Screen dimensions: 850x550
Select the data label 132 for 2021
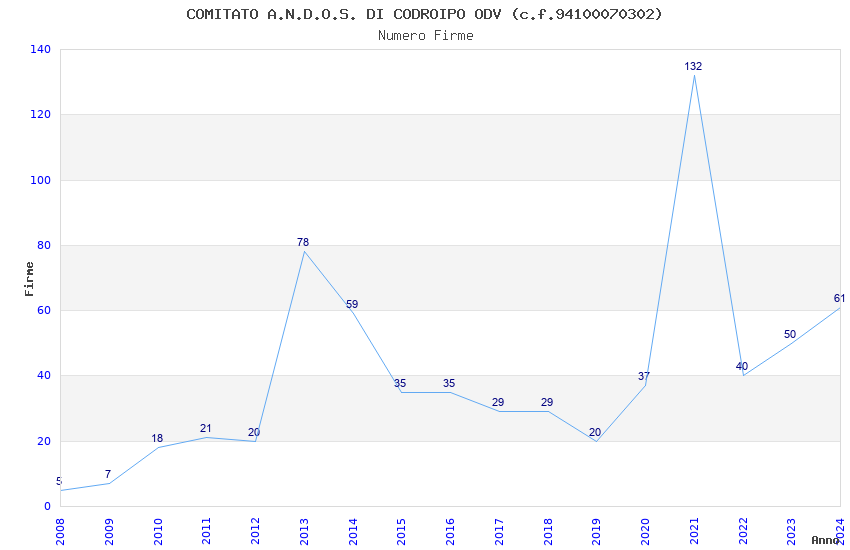click(693, 66)
